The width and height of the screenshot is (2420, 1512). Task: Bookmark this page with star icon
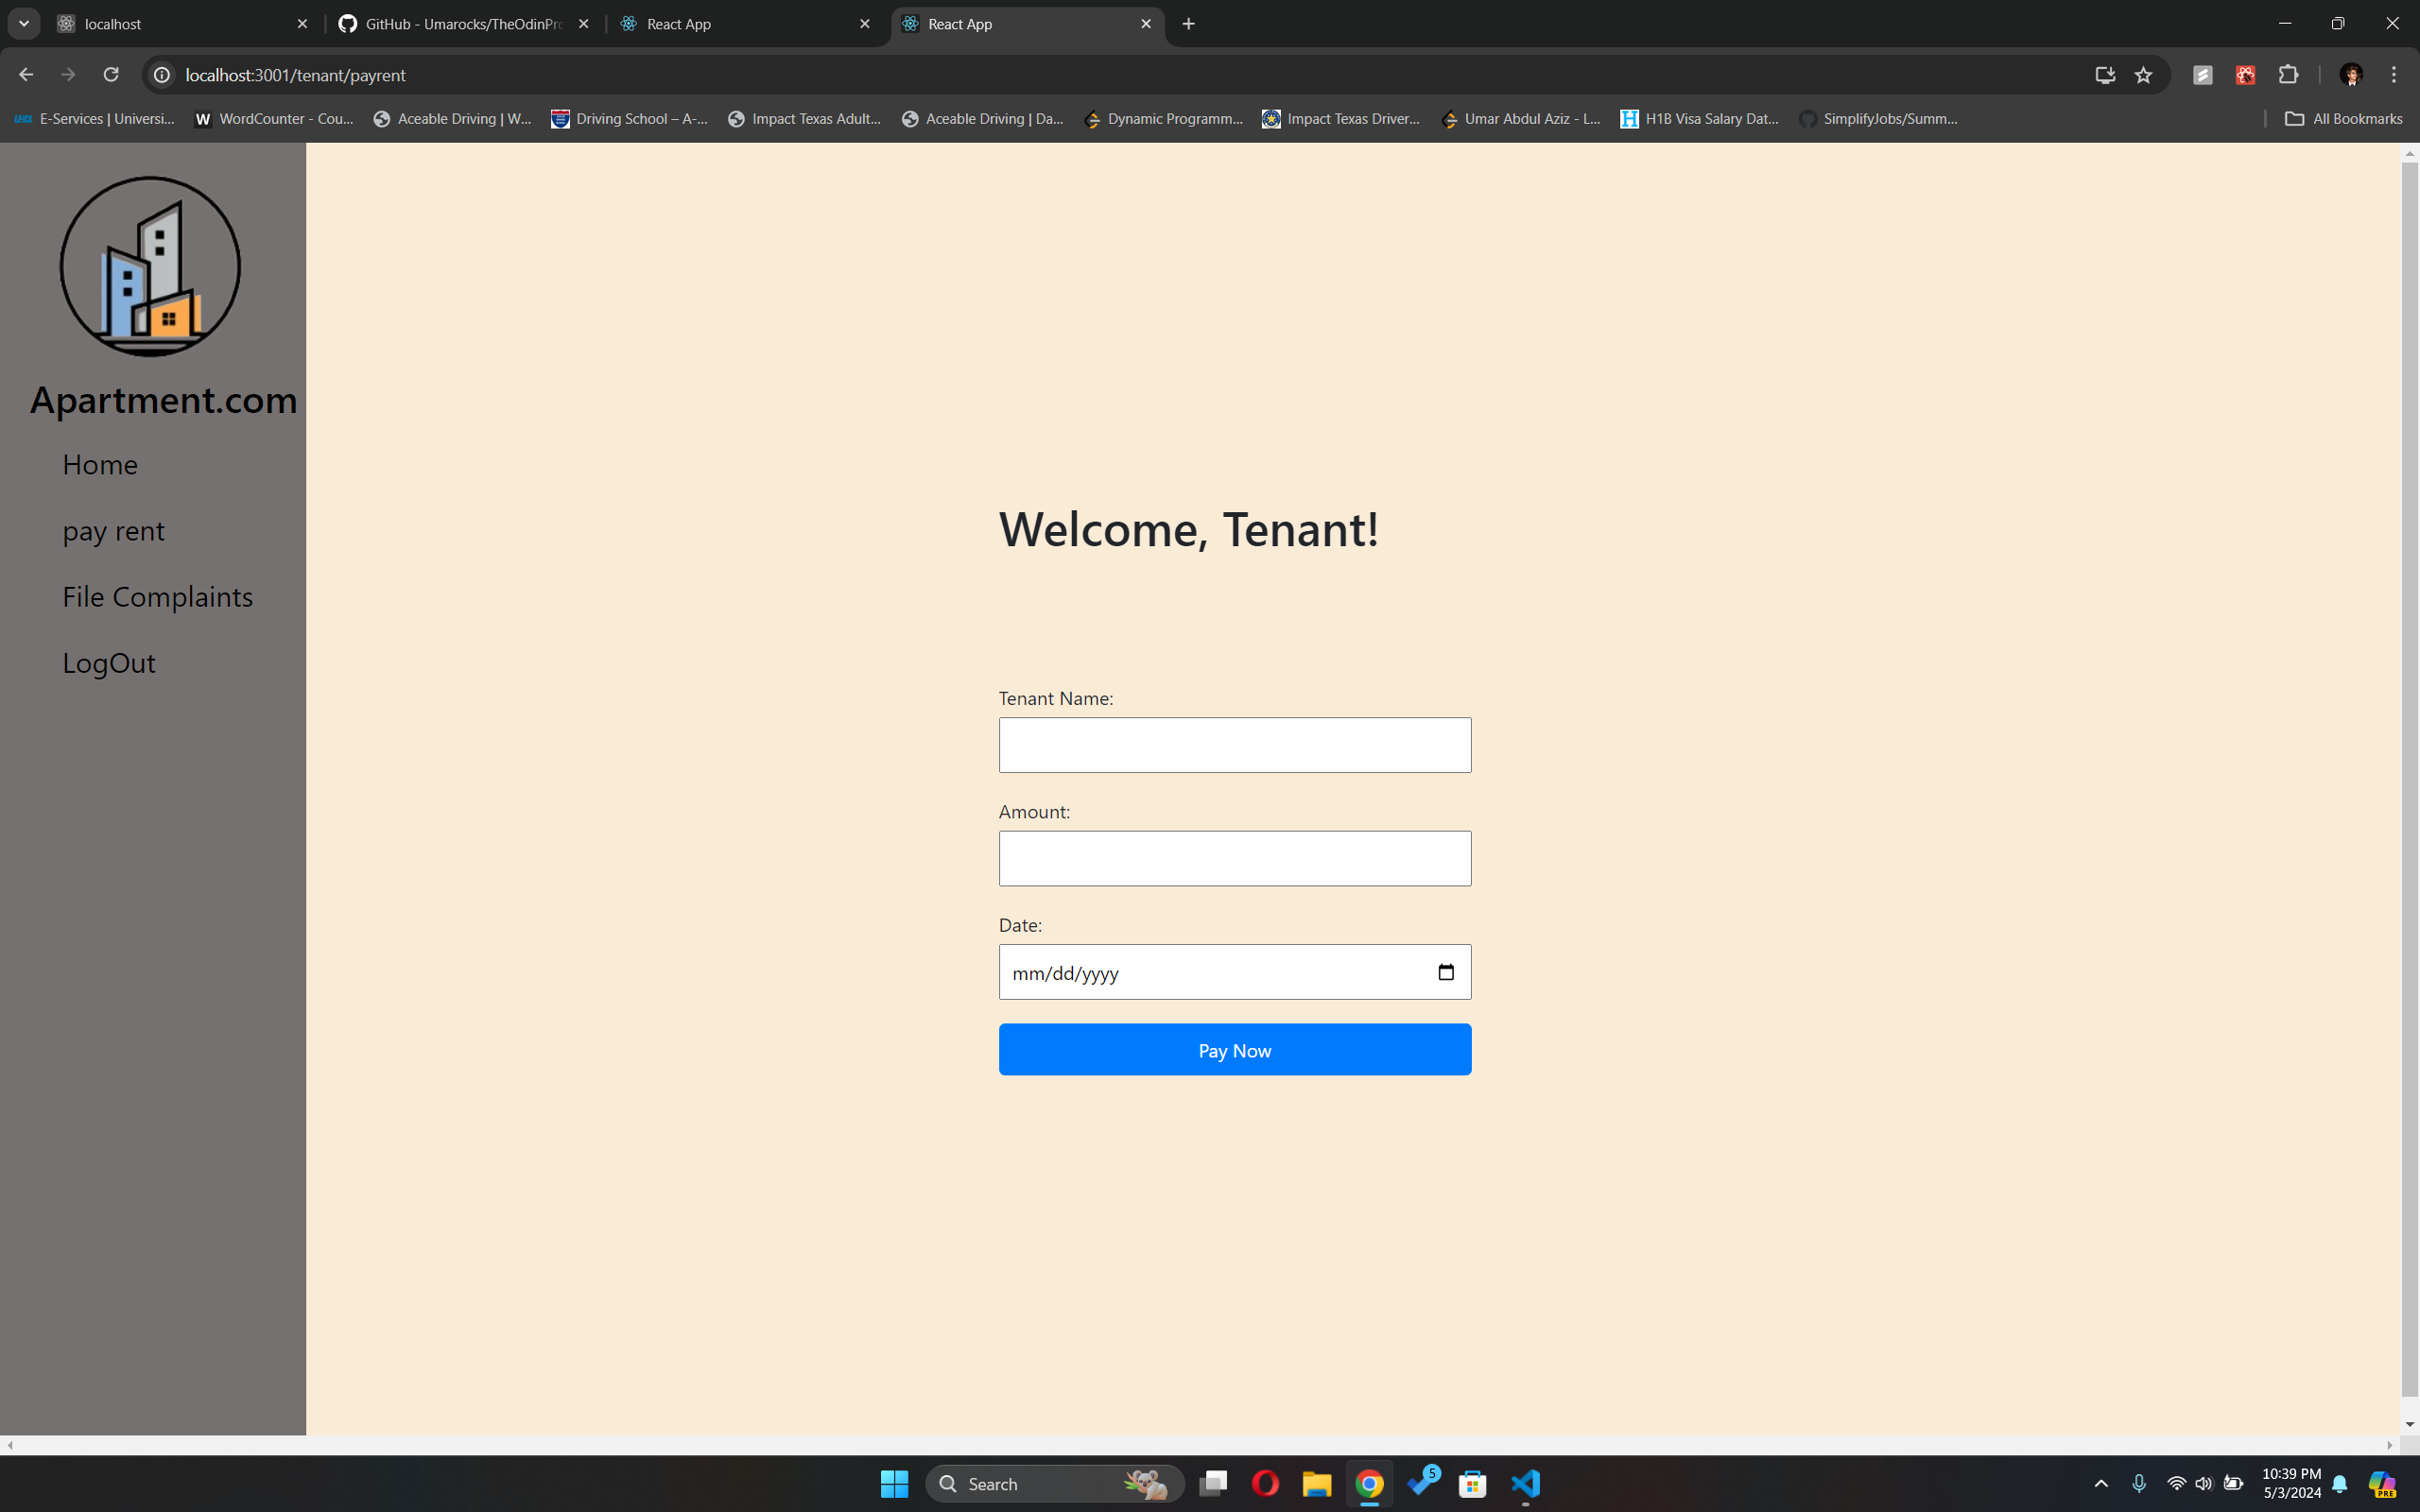tap(2143, 75)
